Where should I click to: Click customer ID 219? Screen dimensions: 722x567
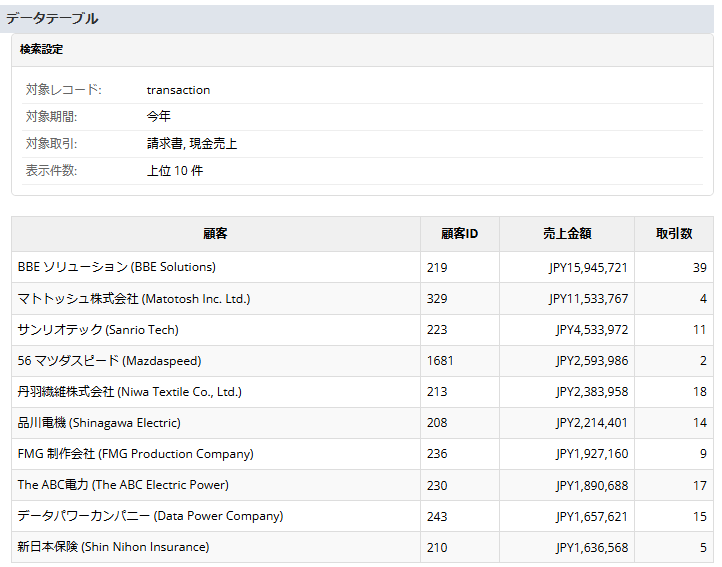[437, 268]
